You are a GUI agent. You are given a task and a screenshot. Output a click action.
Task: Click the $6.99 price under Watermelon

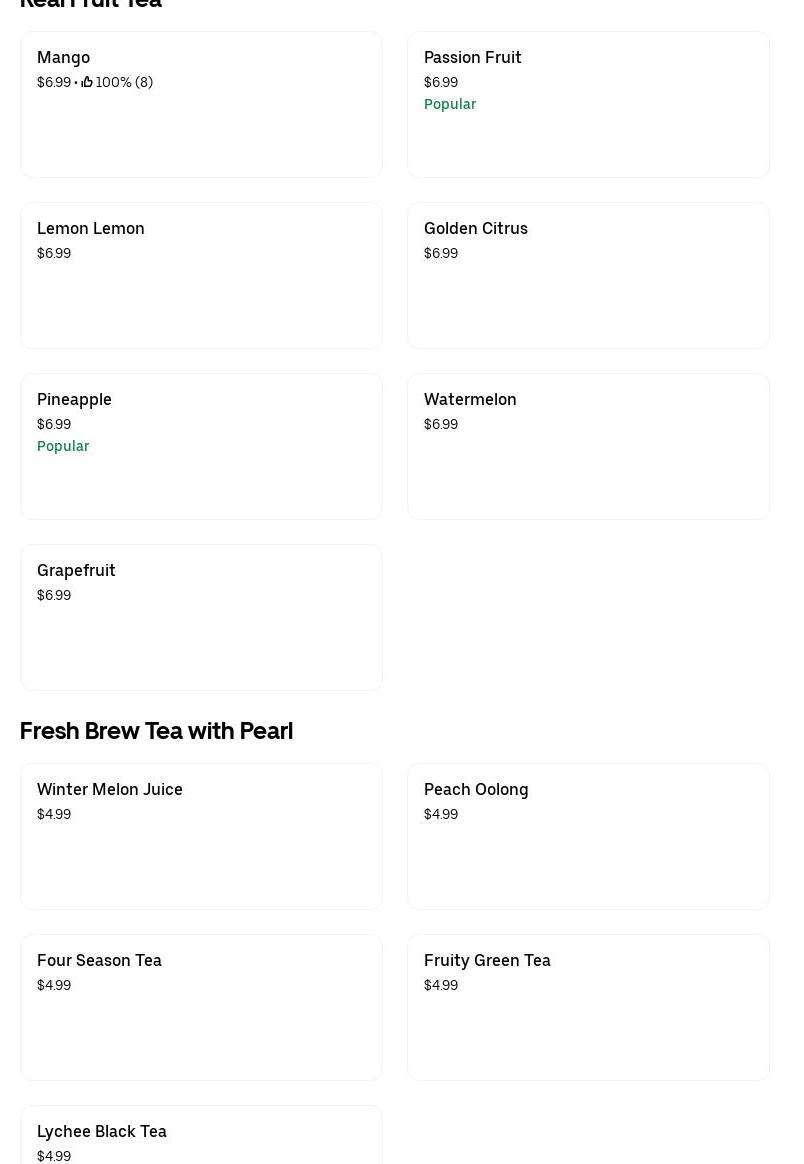click(x=441, y=424)
